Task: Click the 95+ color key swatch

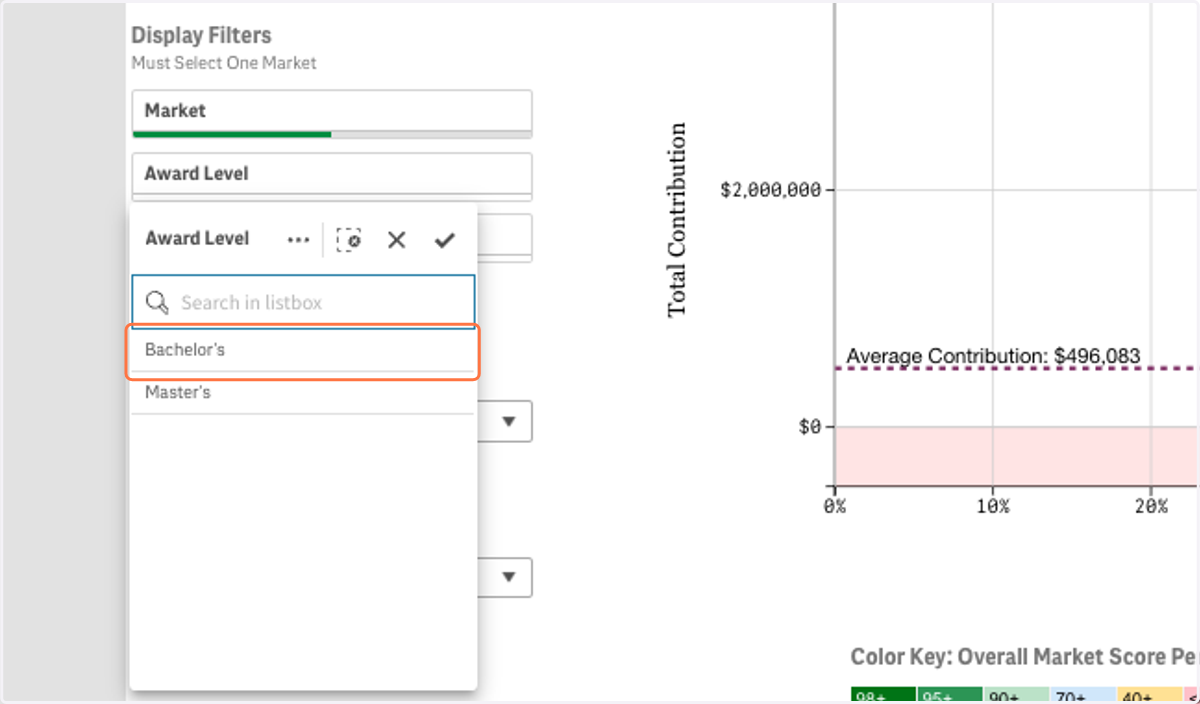Action: pyautogui.click(x=950, y=696)
